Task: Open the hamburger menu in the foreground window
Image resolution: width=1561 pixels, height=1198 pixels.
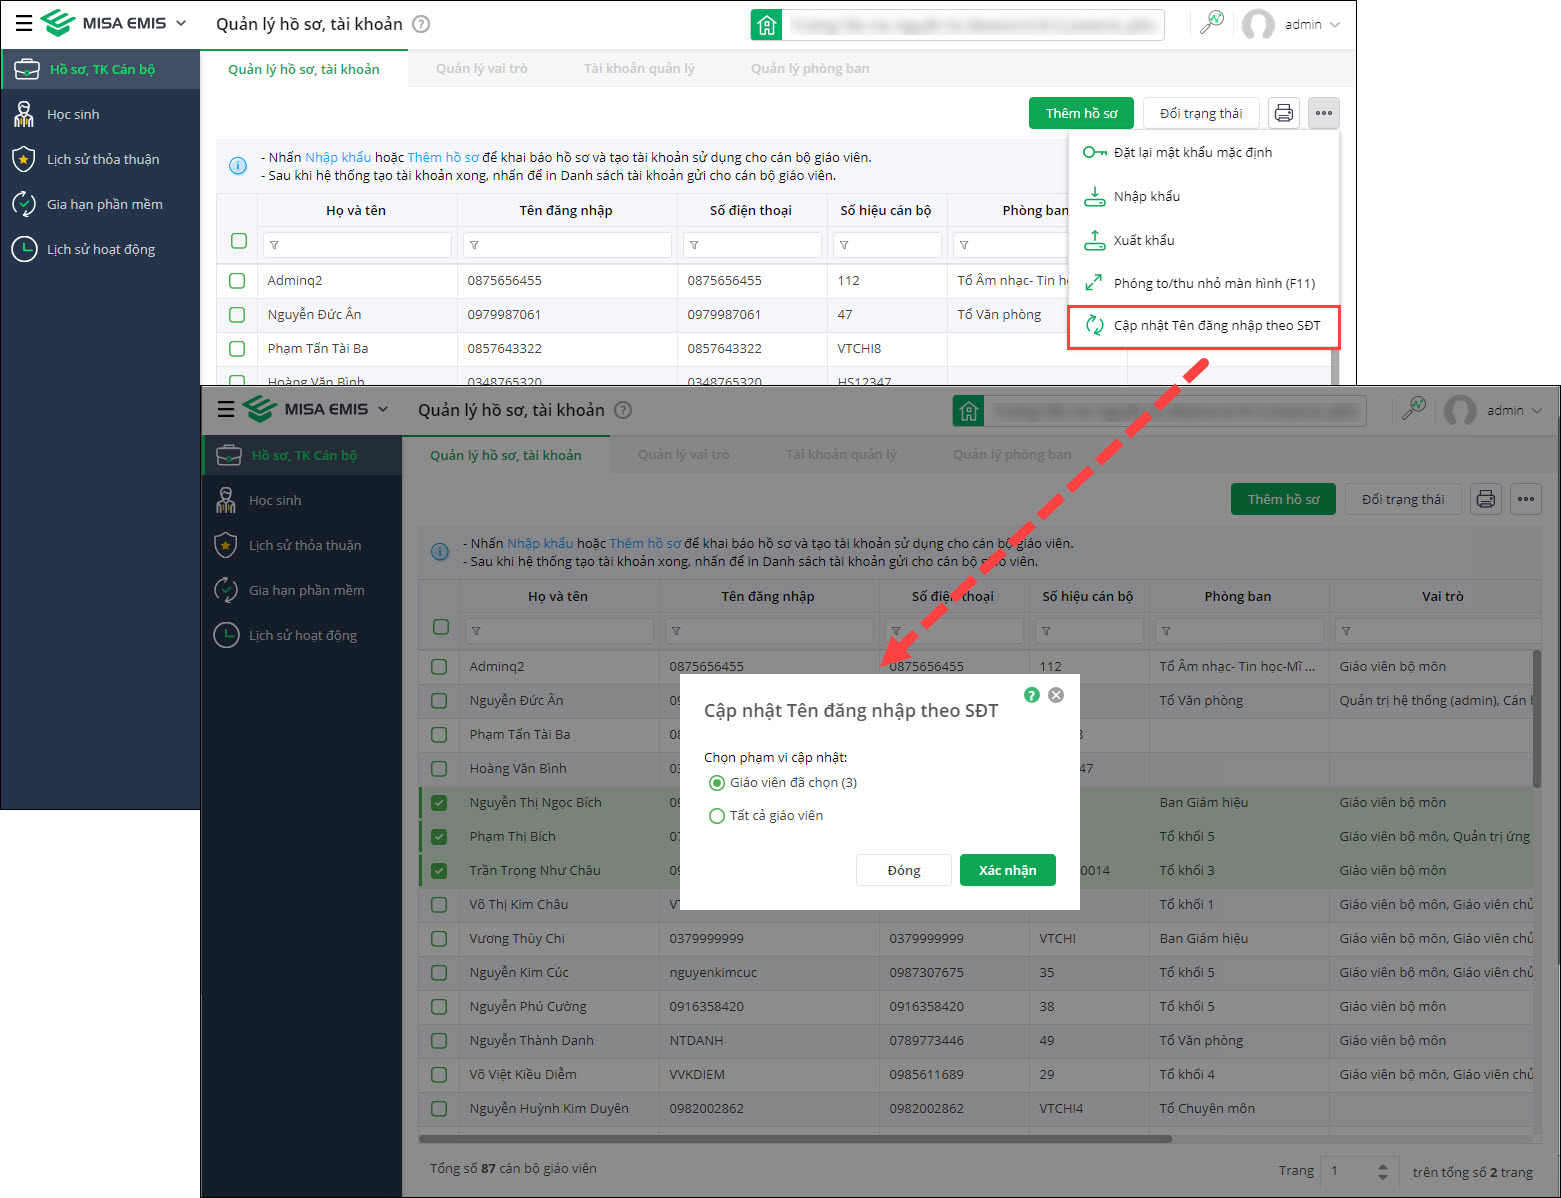Action: (x=226, y=409)
